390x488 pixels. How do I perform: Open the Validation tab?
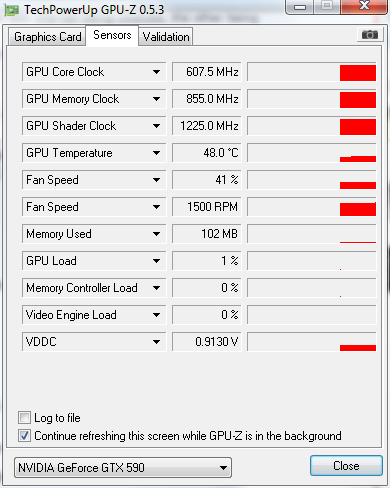166,37
